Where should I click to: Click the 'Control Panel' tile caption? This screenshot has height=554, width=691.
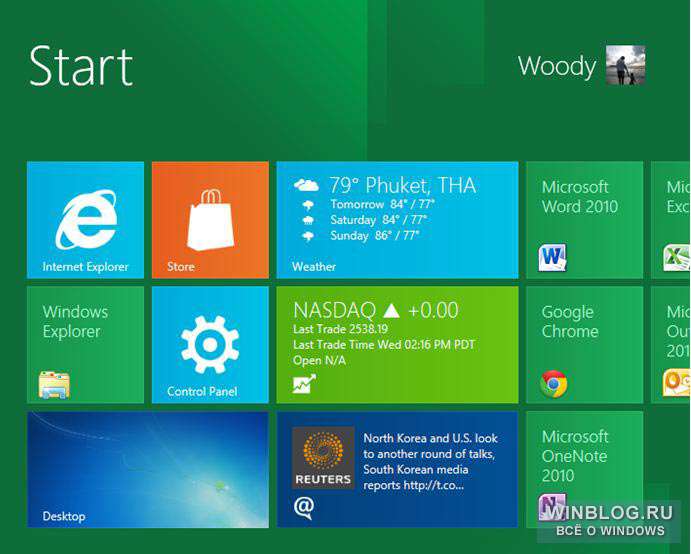pos(202,391)
